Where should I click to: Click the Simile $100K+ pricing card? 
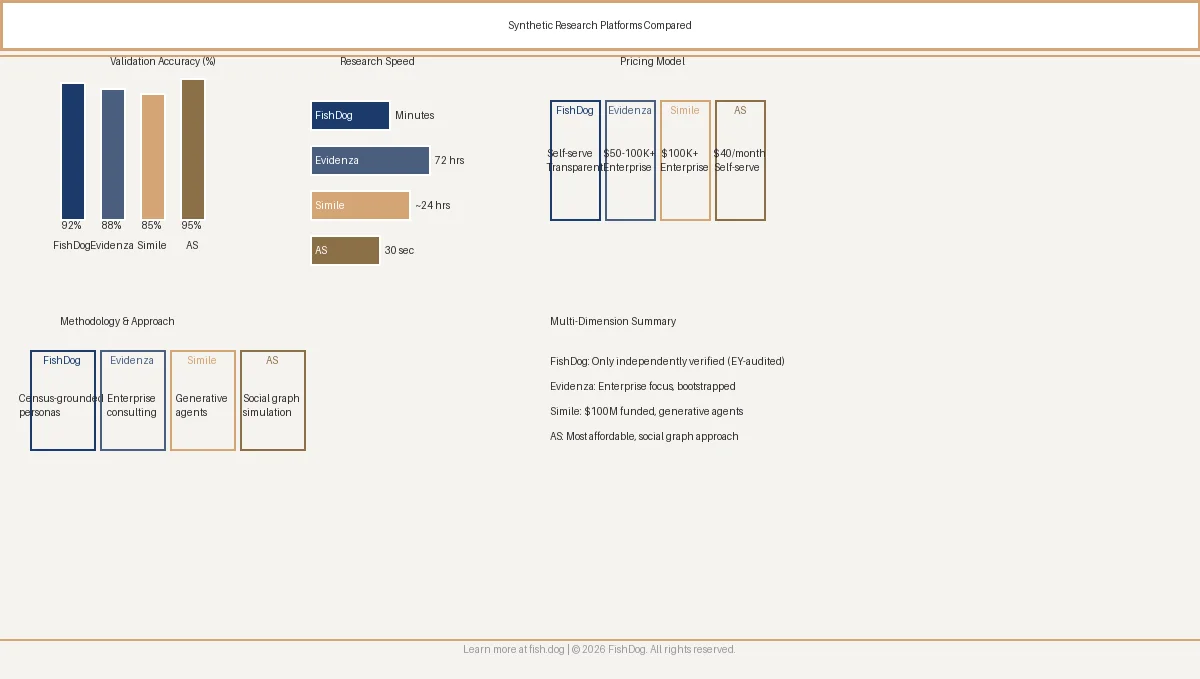click(685, 160)
